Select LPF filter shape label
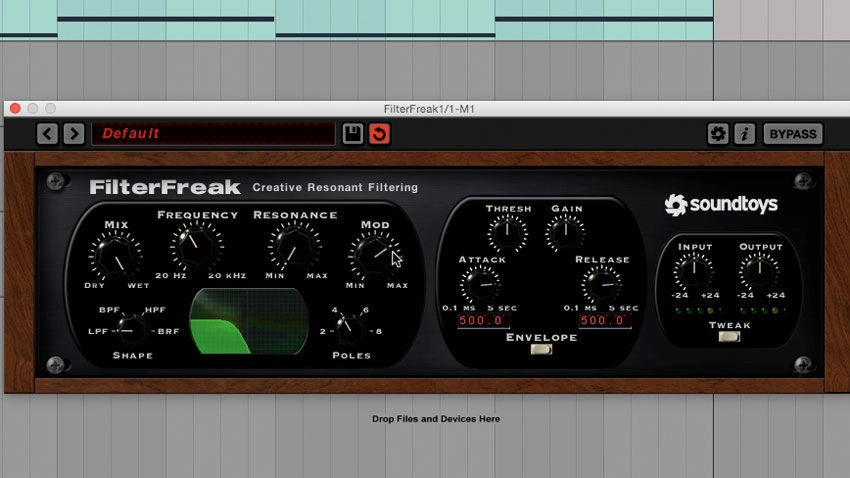Viewport: 850px width, 478px height. point(98,331)
